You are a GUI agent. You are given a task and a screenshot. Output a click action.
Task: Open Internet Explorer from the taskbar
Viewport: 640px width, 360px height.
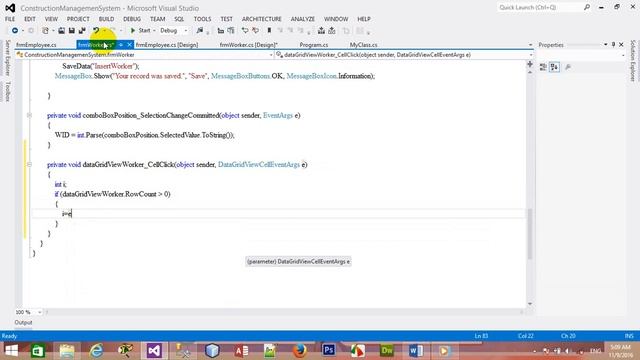[96, 350]
